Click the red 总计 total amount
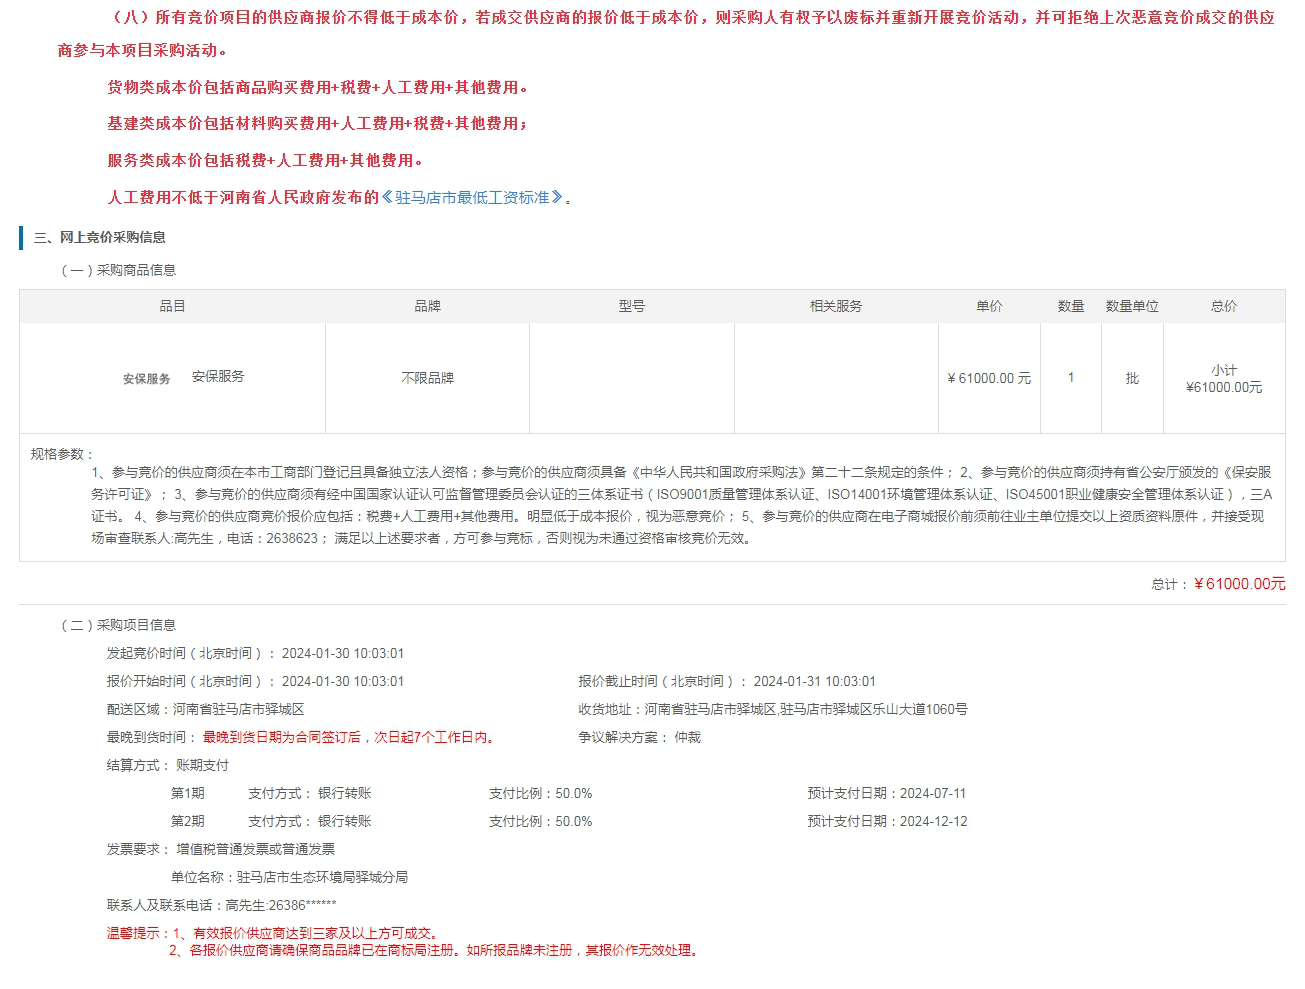This screenshot has width=1305, height=989. pyautogui.click(x=1239, y=584)
